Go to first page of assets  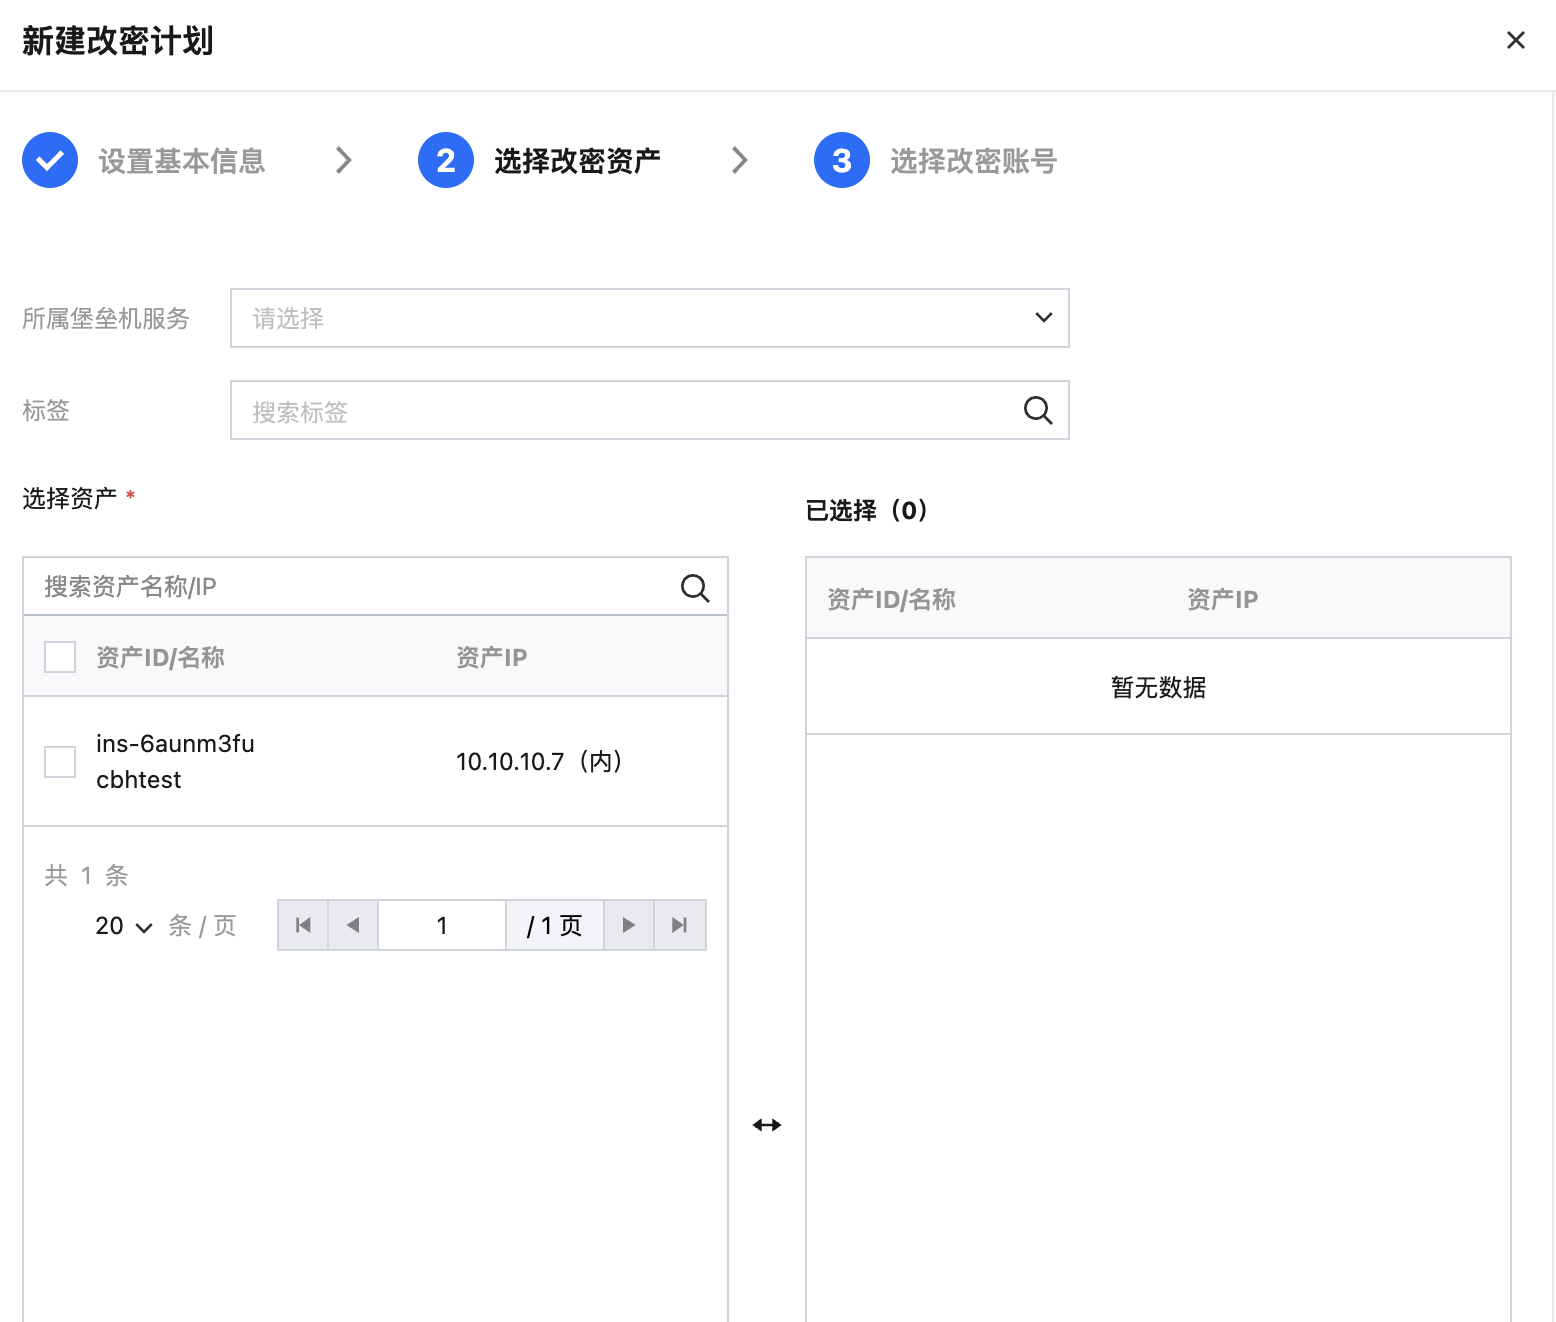(303, 925)
